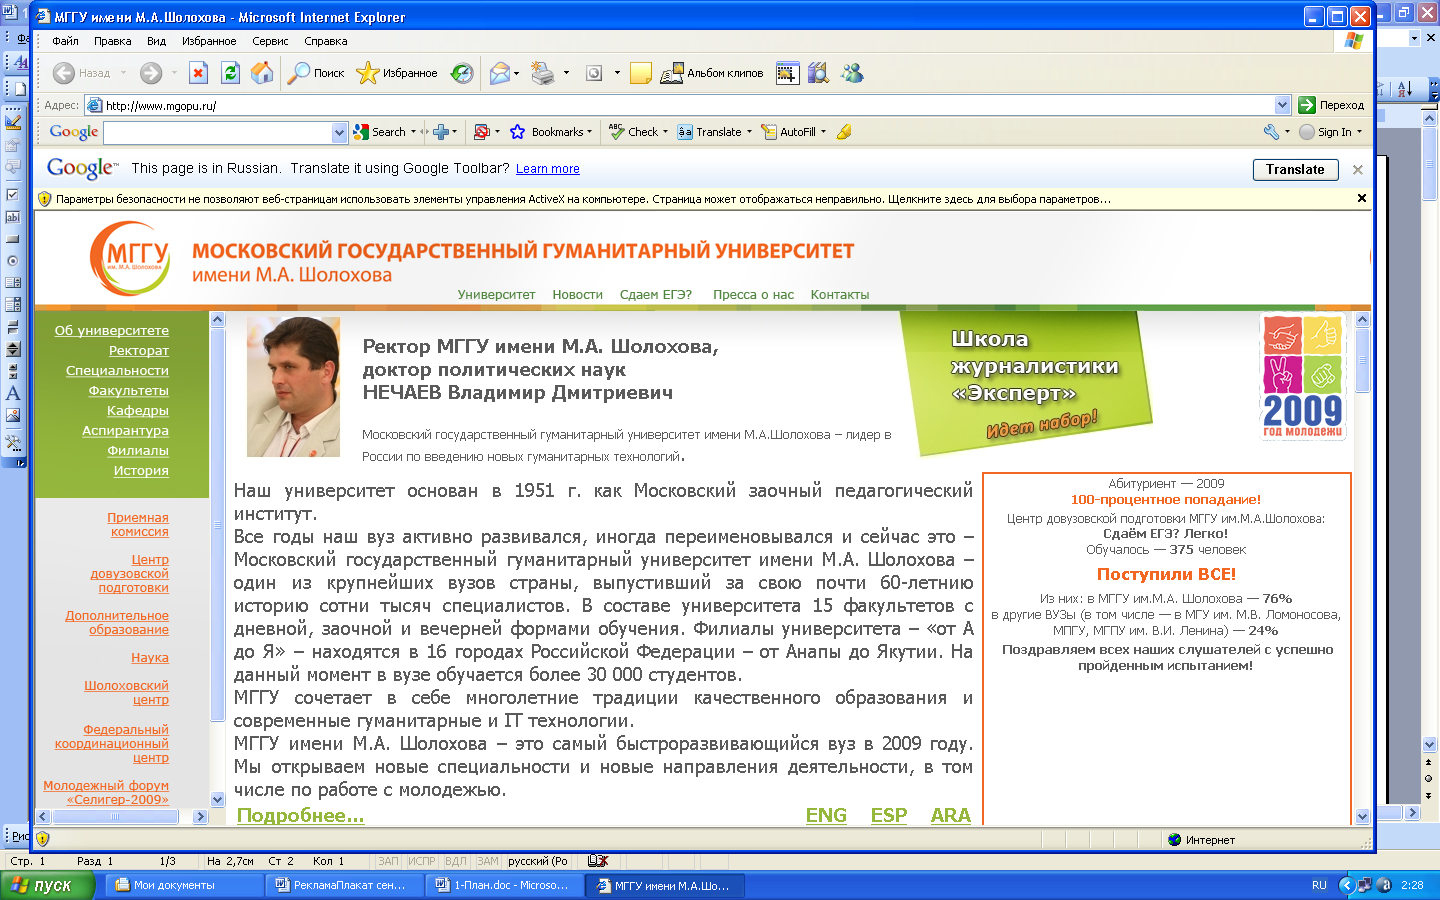Switch to 1-План.doc Word taskbar item

504,885
